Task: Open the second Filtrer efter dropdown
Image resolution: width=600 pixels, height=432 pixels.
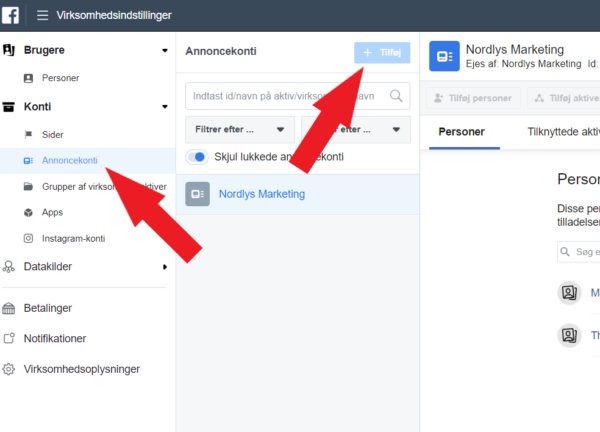Action: [356, 130]
